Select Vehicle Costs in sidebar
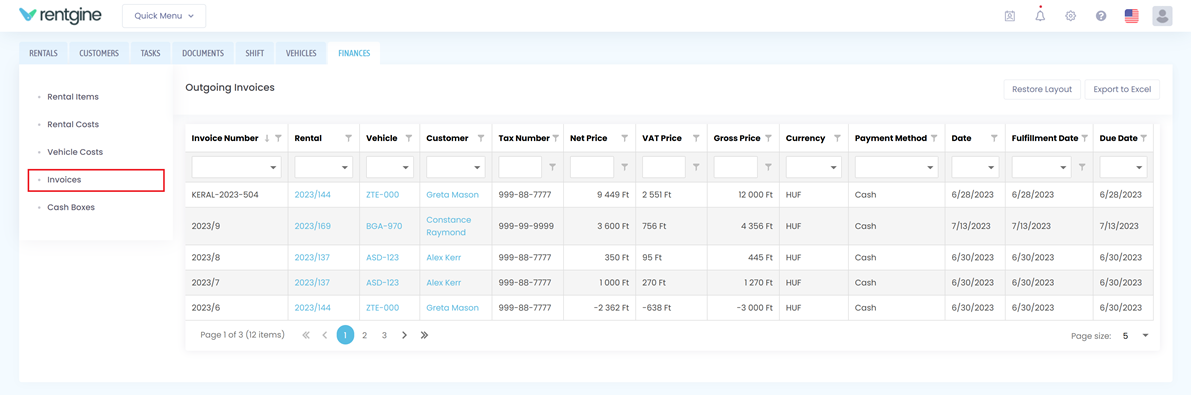This screenshot has width=1191, height=395. (74, 152)
